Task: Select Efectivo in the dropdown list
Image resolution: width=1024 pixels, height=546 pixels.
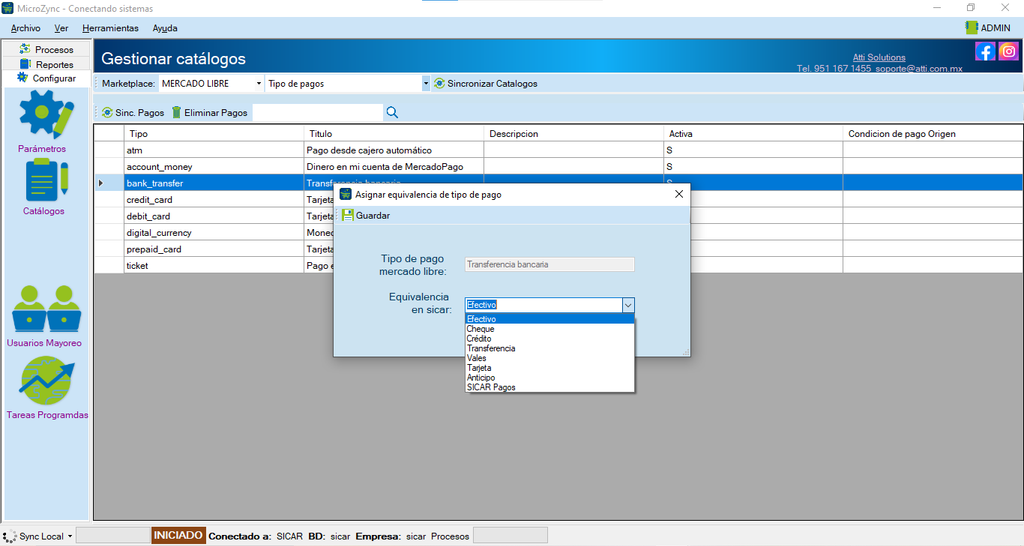Action: [549, 319]
